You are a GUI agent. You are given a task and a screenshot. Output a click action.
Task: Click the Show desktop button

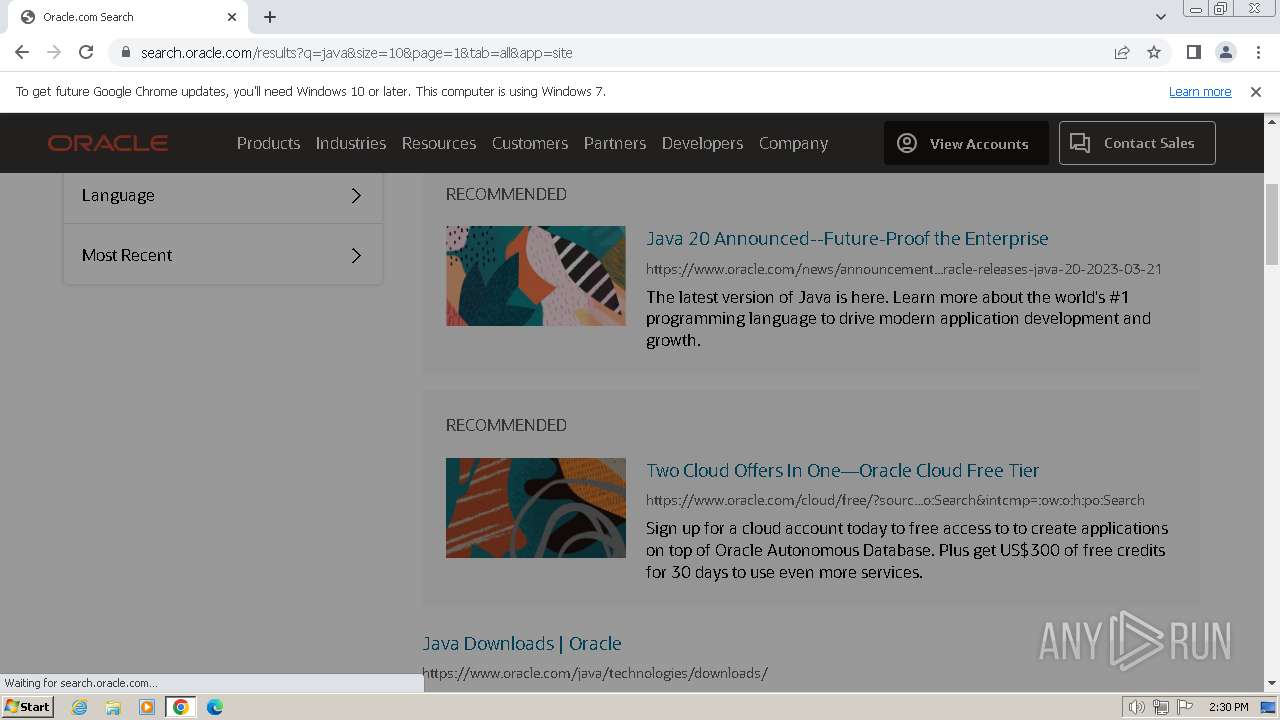(1269, 707)
